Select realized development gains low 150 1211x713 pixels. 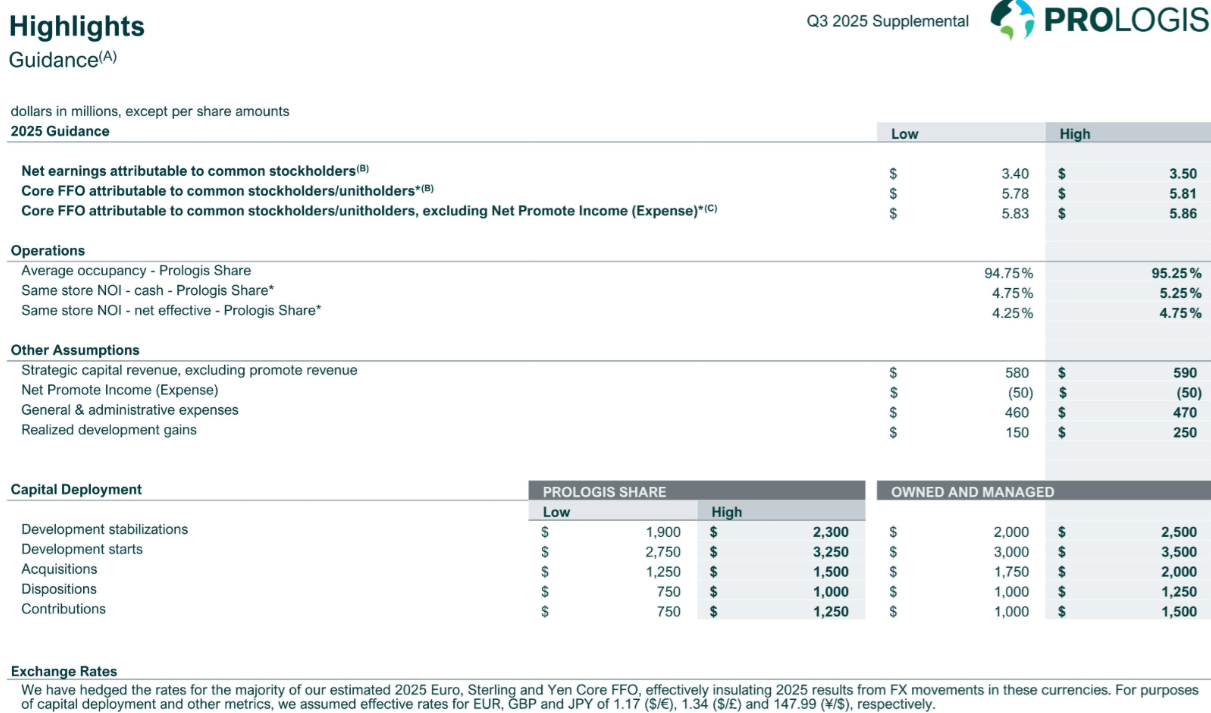click(x=1017, y=433)
